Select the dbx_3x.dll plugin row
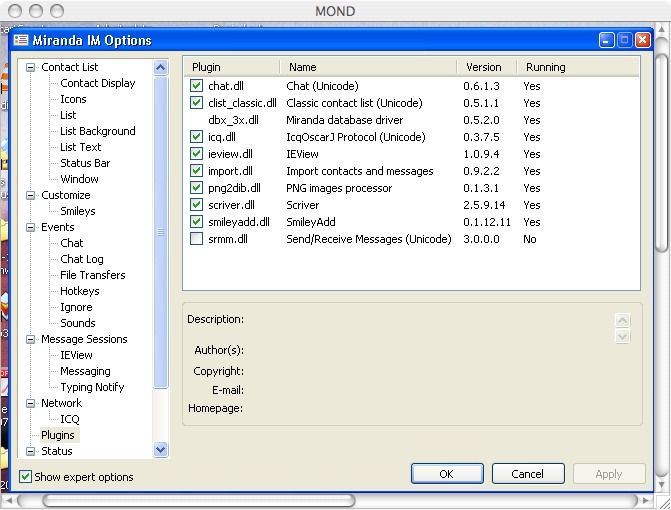The width and height of the screenshot is (671, 510). [x=233, y=120]
